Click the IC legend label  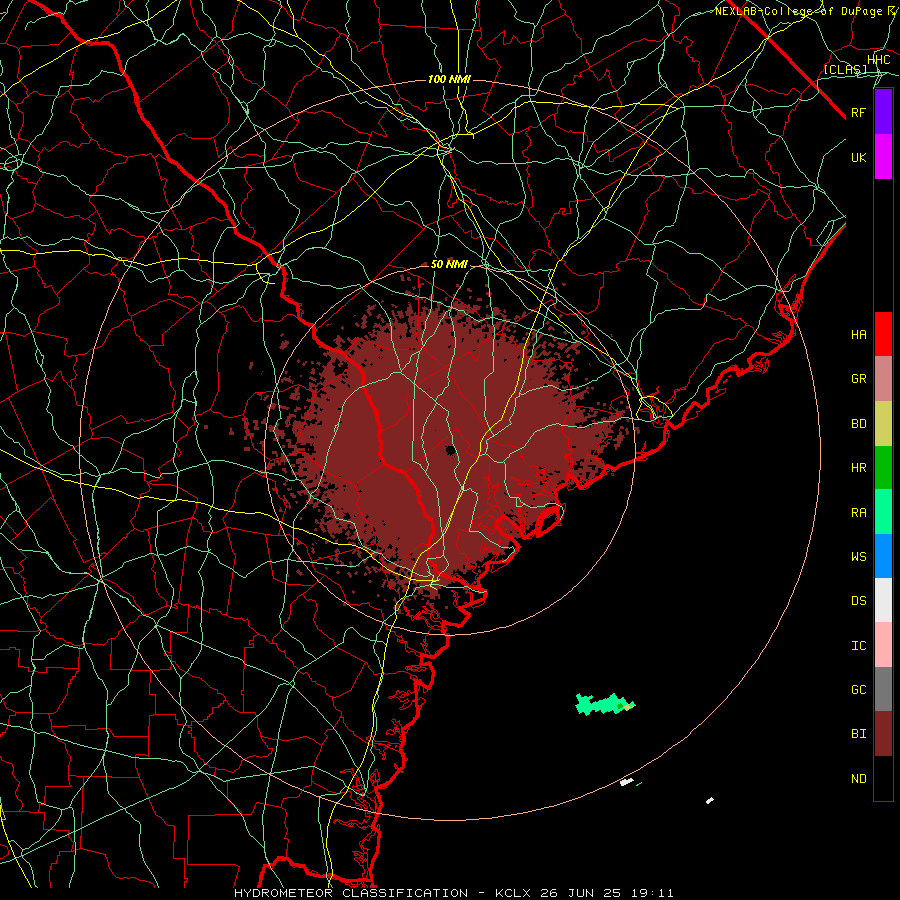(859, 646)
